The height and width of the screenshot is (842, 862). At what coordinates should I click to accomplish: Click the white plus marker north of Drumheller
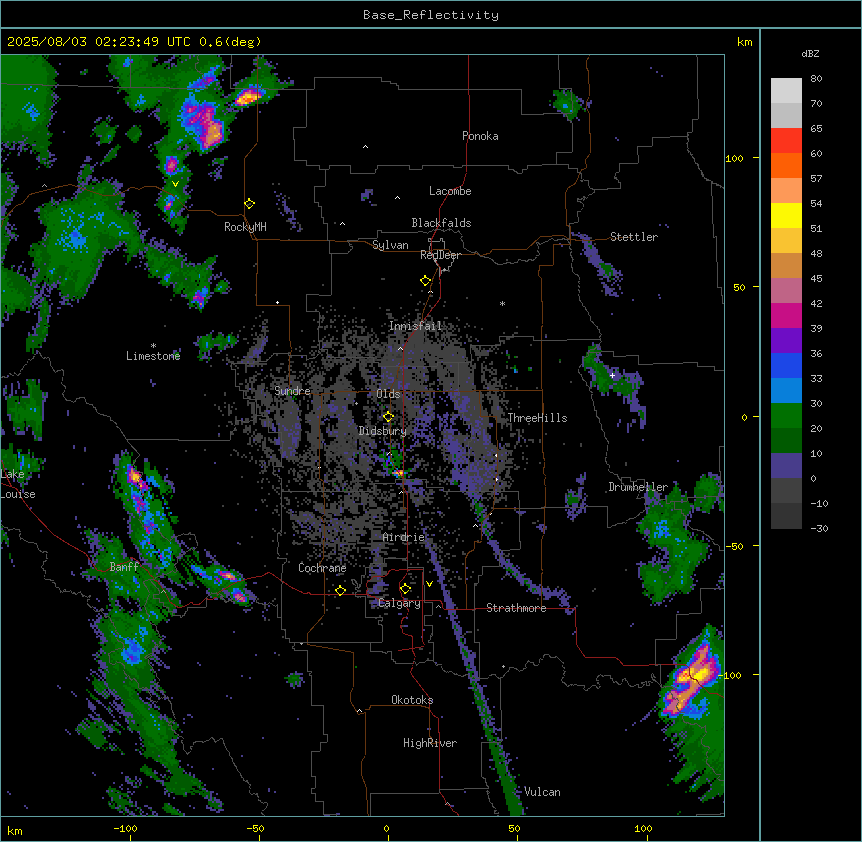pos(612,375)
